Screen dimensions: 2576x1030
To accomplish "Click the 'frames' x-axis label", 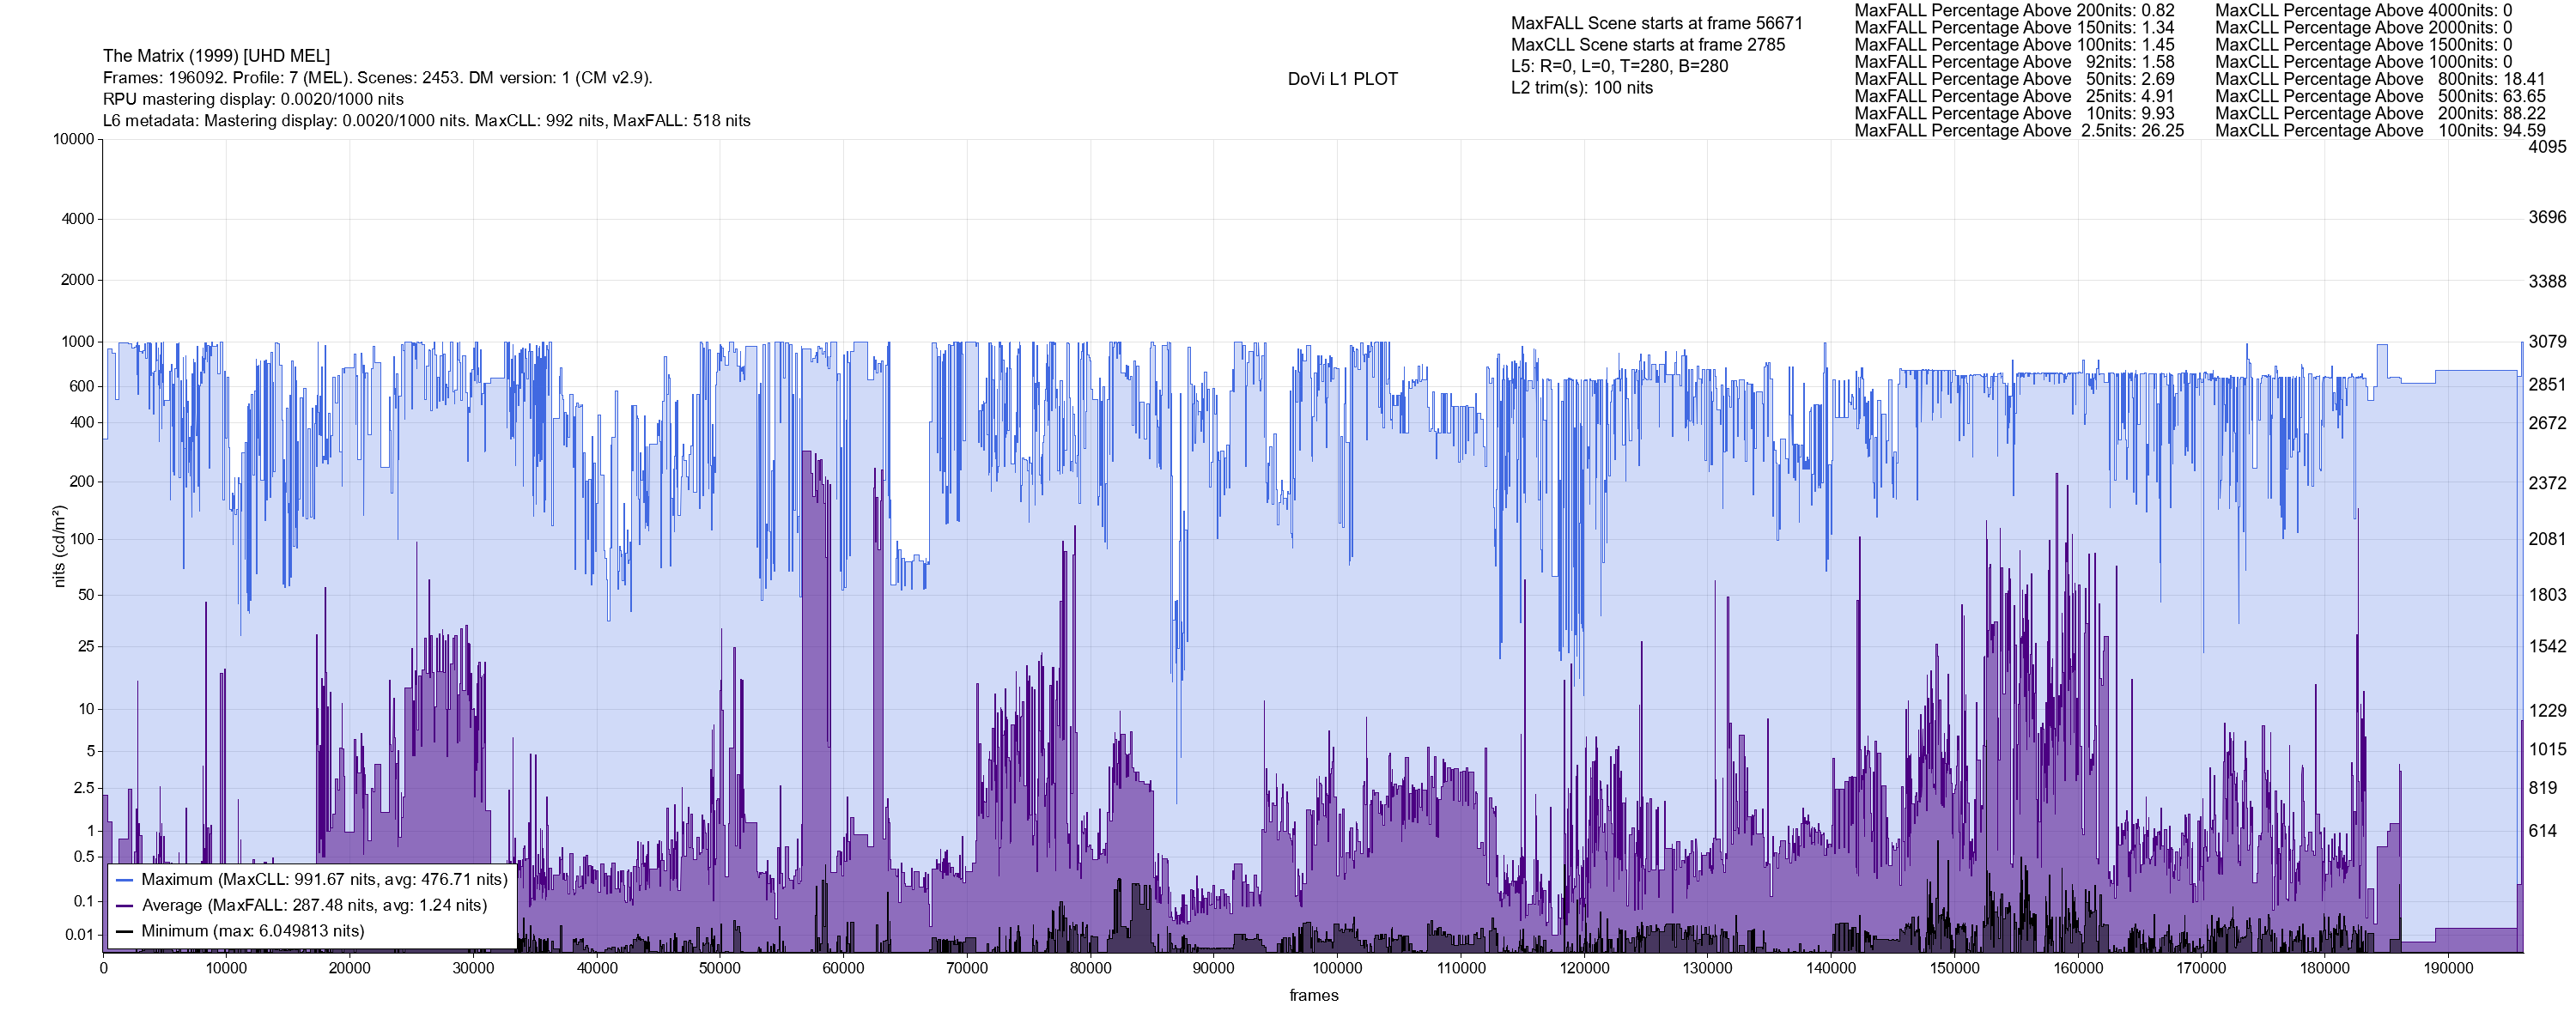I will 1313,996.
